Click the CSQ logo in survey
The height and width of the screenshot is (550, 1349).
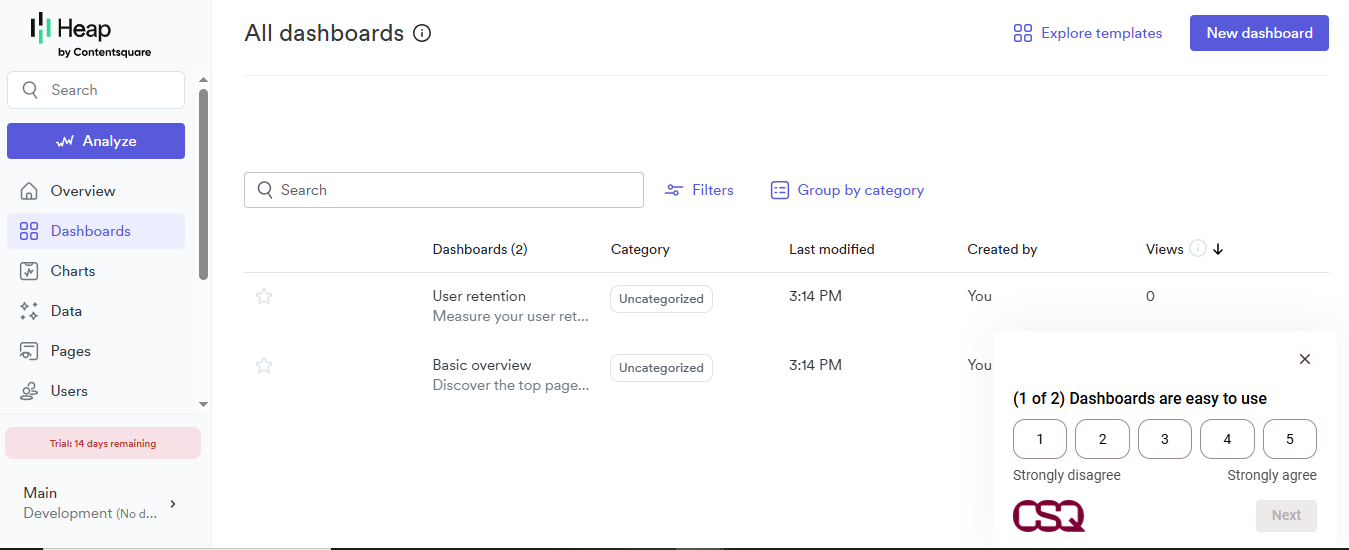tap(1049, 516)
